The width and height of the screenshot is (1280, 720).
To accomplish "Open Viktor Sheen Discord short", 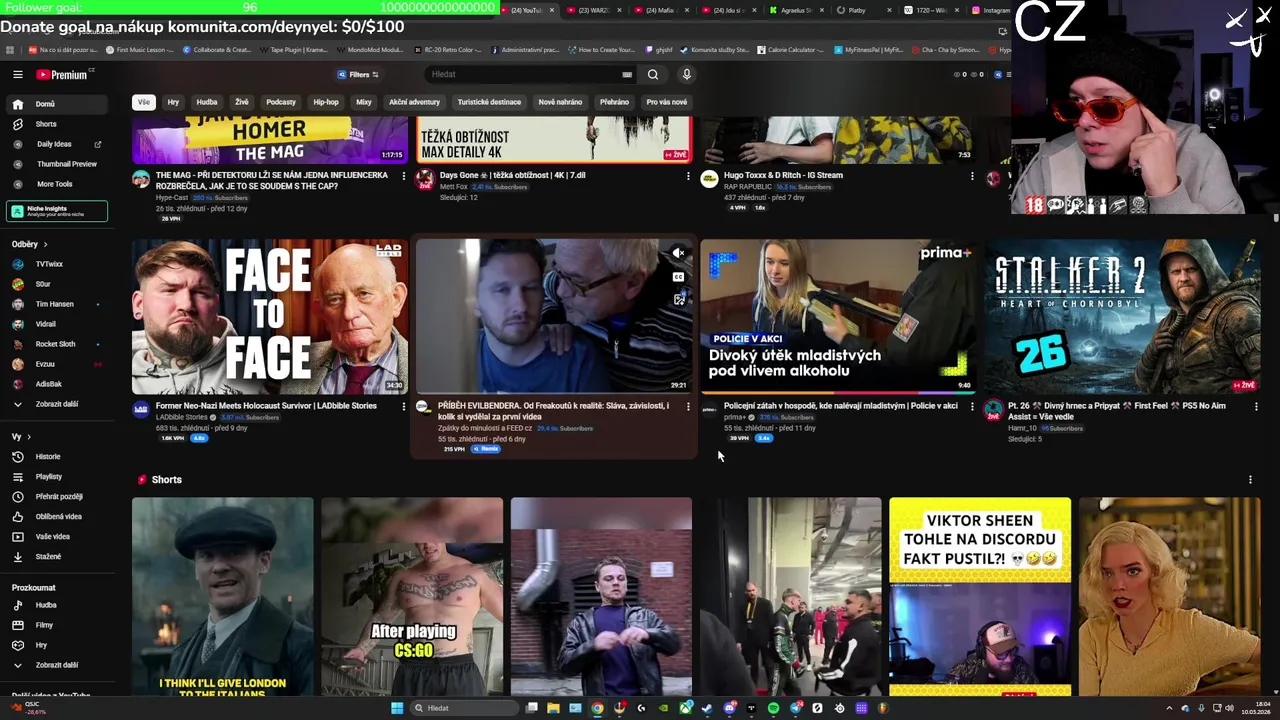I will pos(980,596).
